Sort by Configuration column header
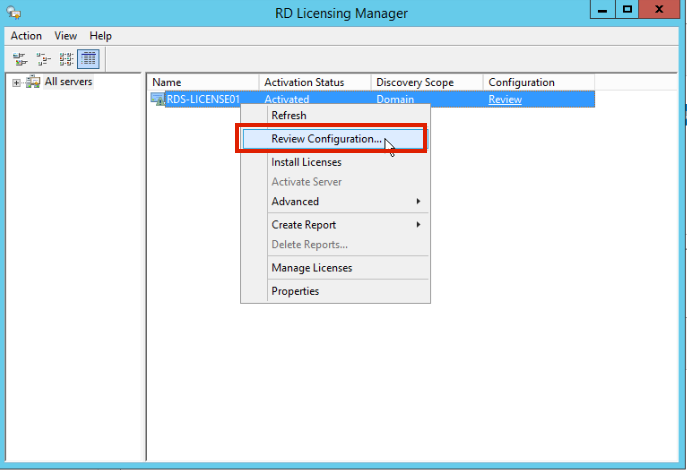The image size is (687, 470). coord(539,82)
